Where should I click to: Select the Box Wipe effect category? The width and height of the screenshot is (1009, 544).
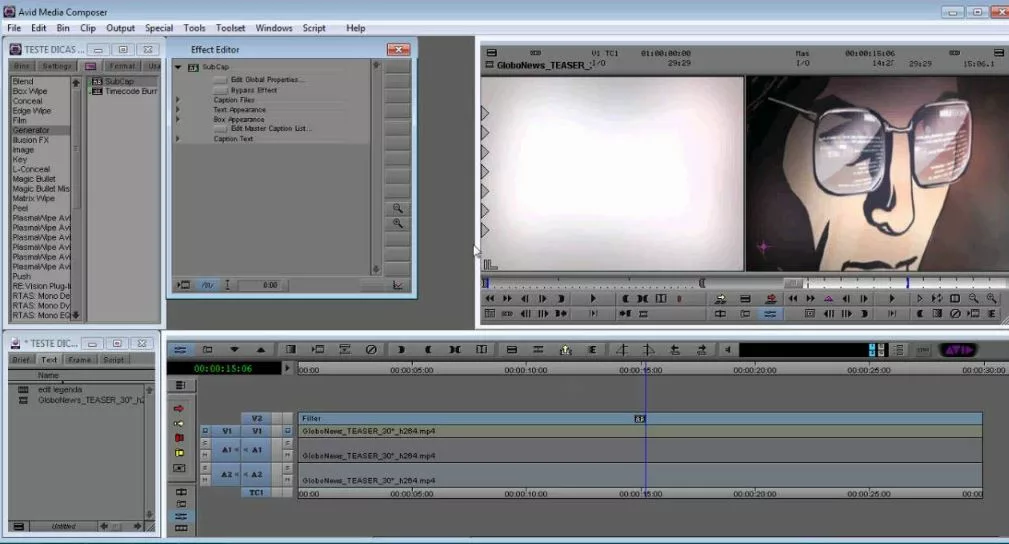point(30,91)
